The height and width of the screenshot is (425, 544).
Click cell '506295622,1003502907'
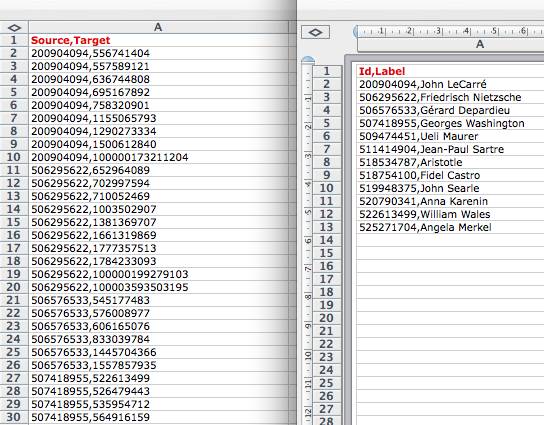pyautogui.click(x=158, y=209)
